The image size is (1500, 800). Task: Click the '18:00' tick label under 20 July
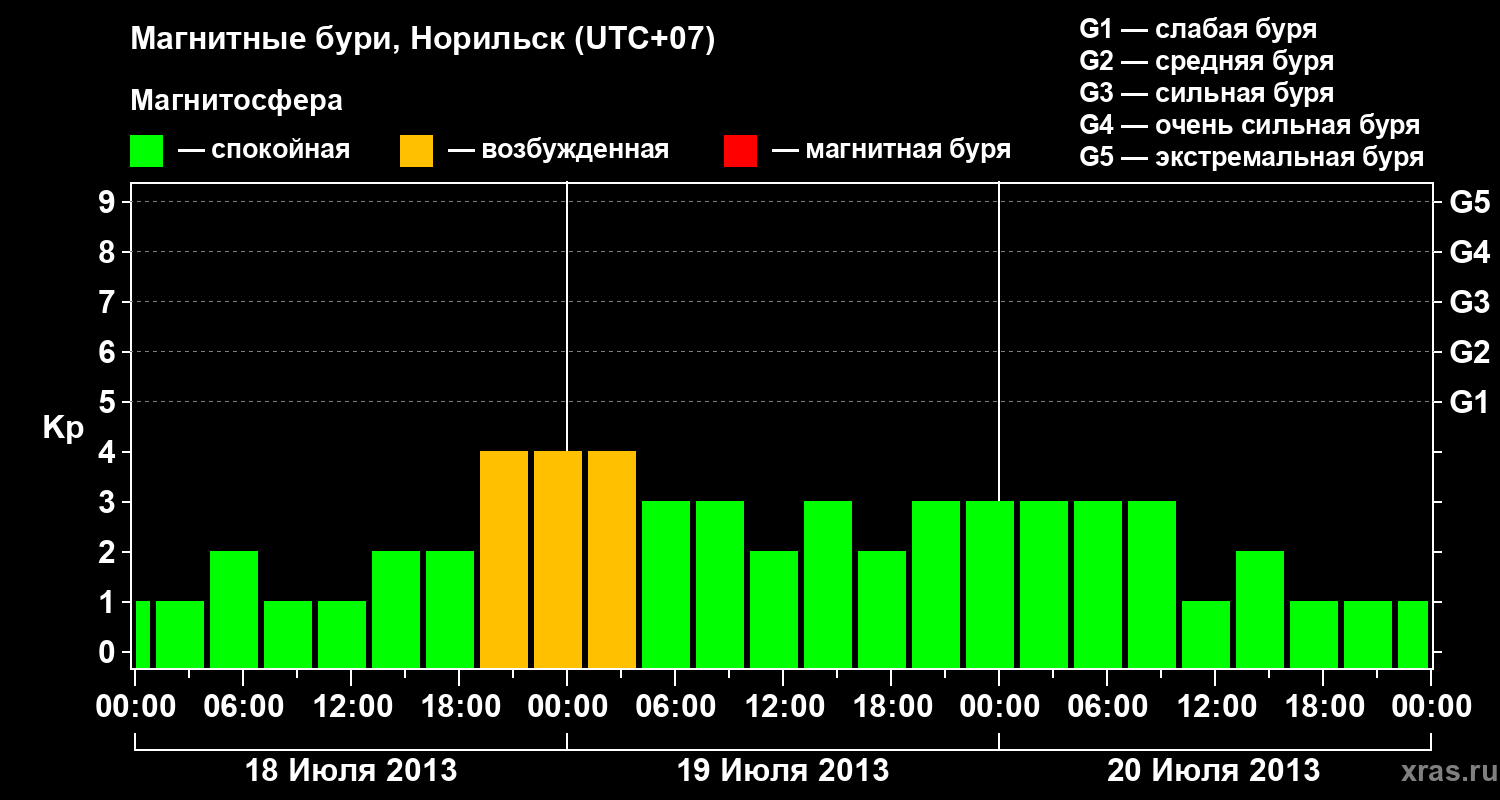pyautogui.click(x=1323, y=707)
